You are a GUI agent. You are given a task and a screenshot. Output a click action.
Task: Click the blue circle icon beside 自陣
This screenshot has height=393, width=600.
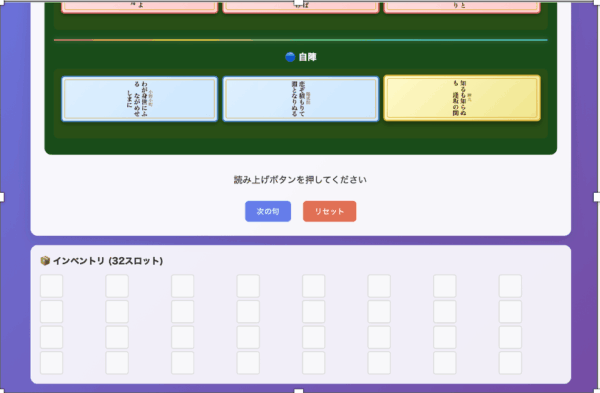point(290,57)
